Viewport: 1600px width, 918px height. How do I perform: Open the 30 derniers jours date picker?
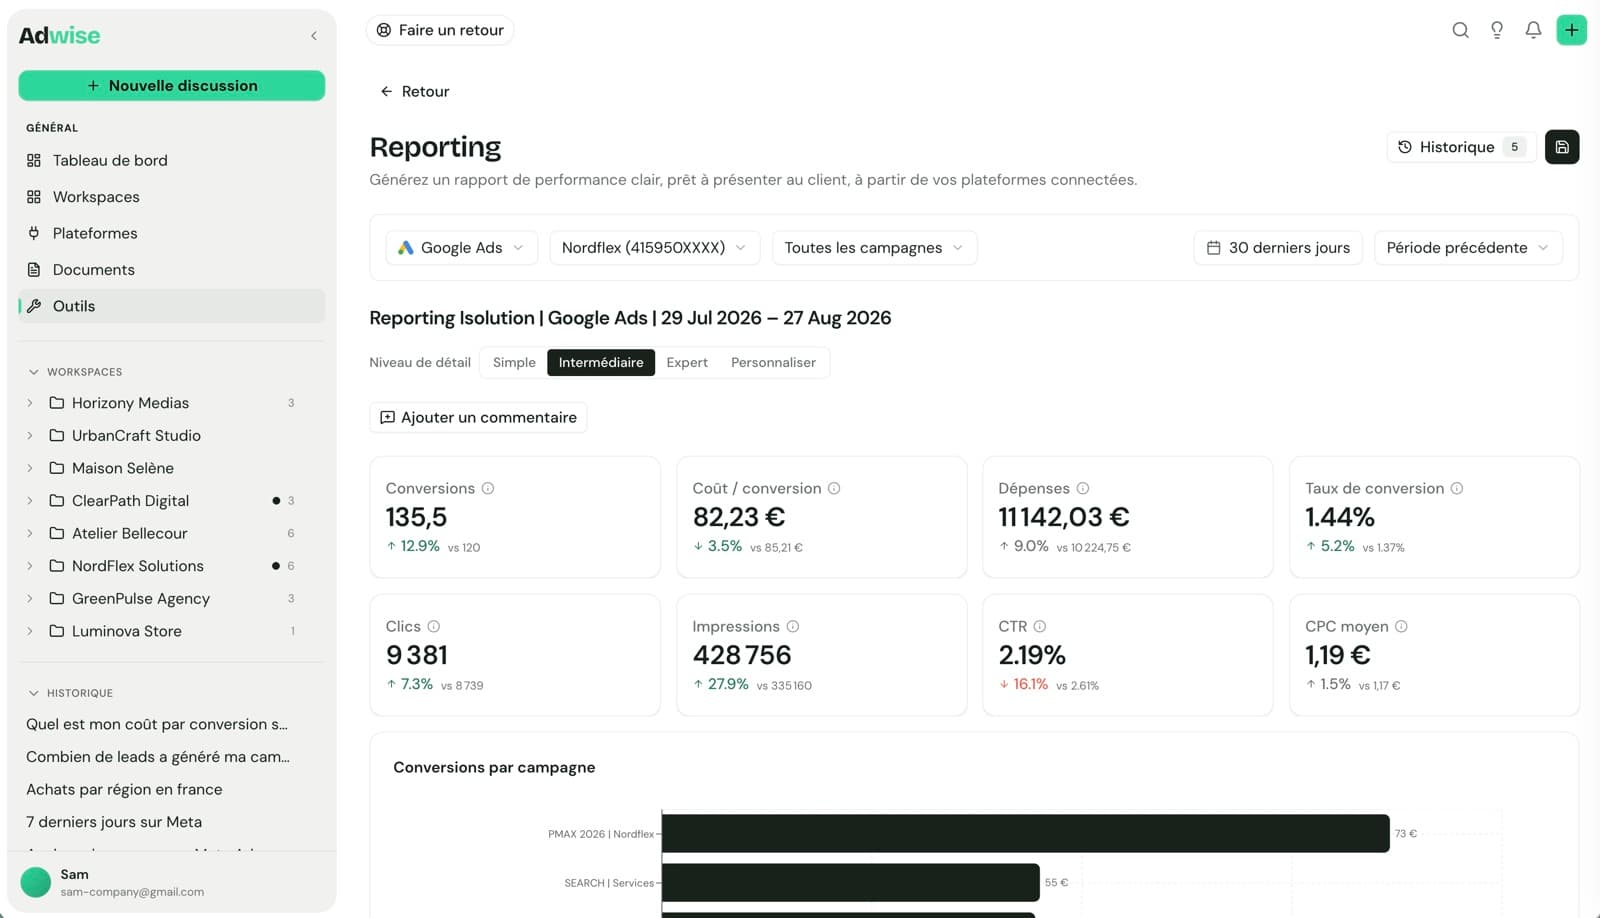coord(1279,247)
